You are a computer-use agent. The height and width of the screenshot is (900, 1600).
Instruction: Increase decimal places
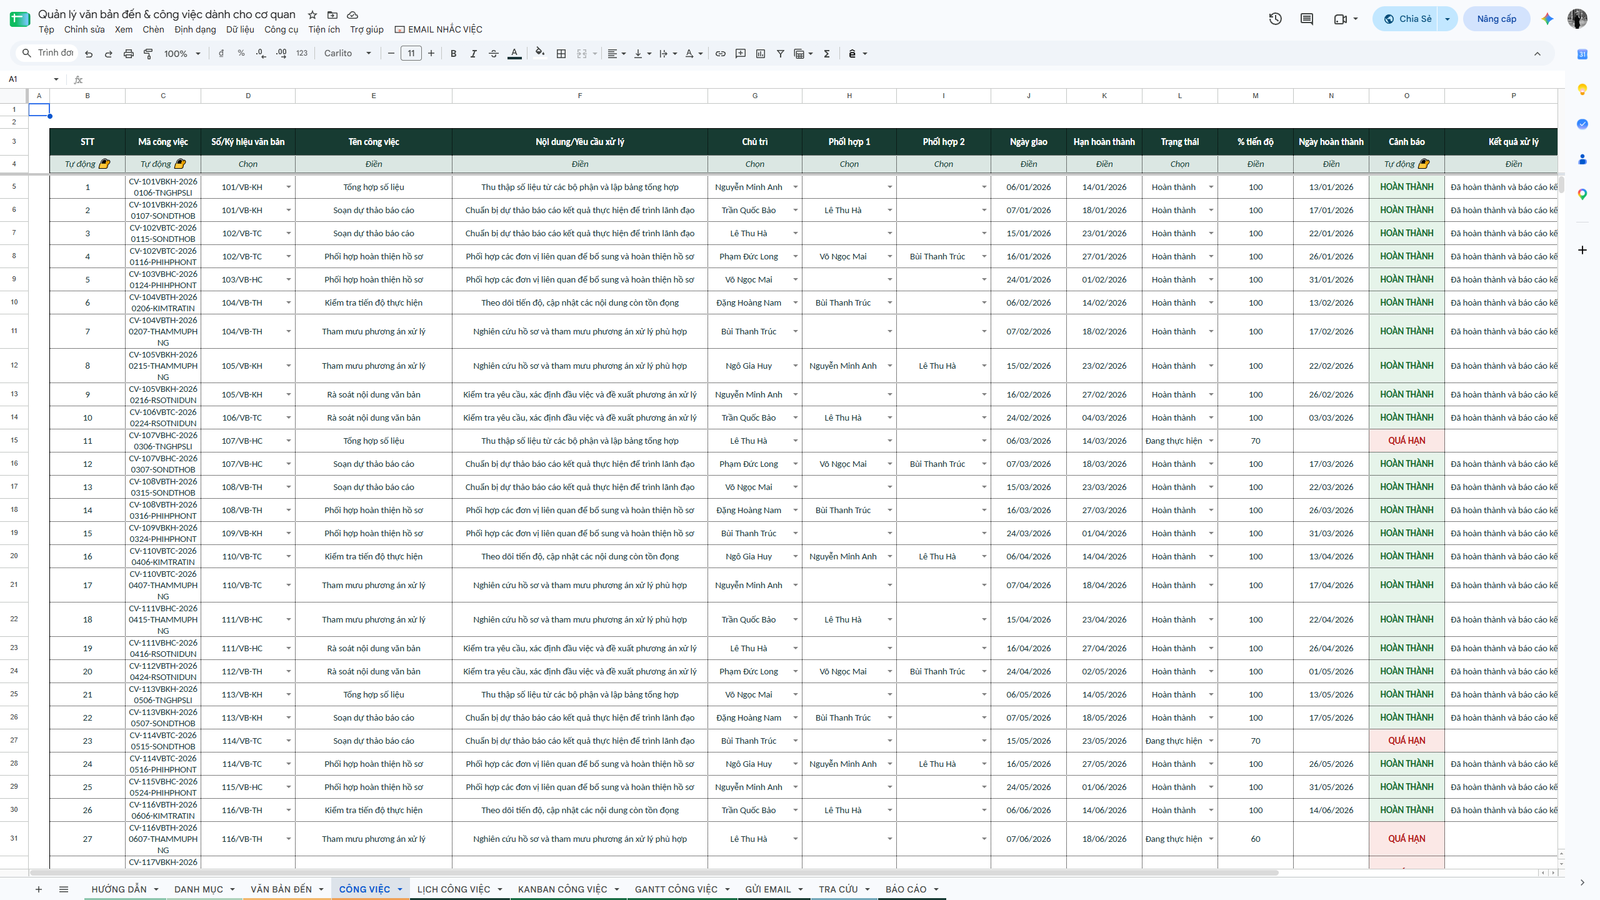281,54
